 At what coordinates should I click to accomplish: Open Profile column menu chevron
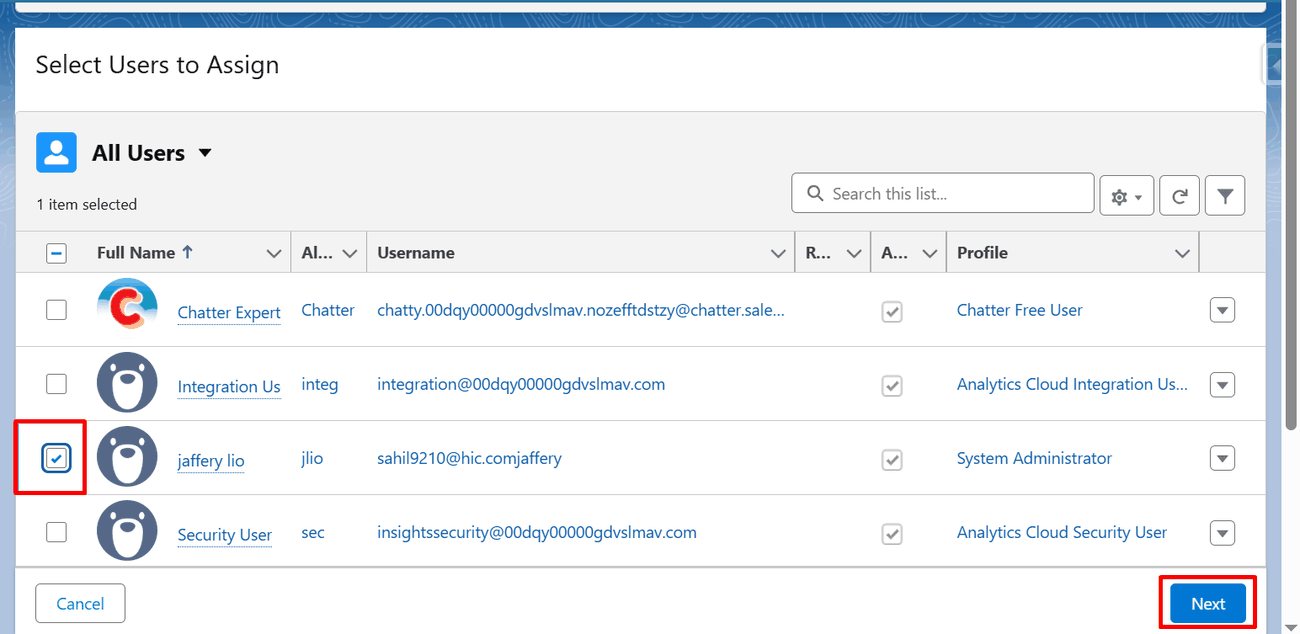click(1183, 254)
